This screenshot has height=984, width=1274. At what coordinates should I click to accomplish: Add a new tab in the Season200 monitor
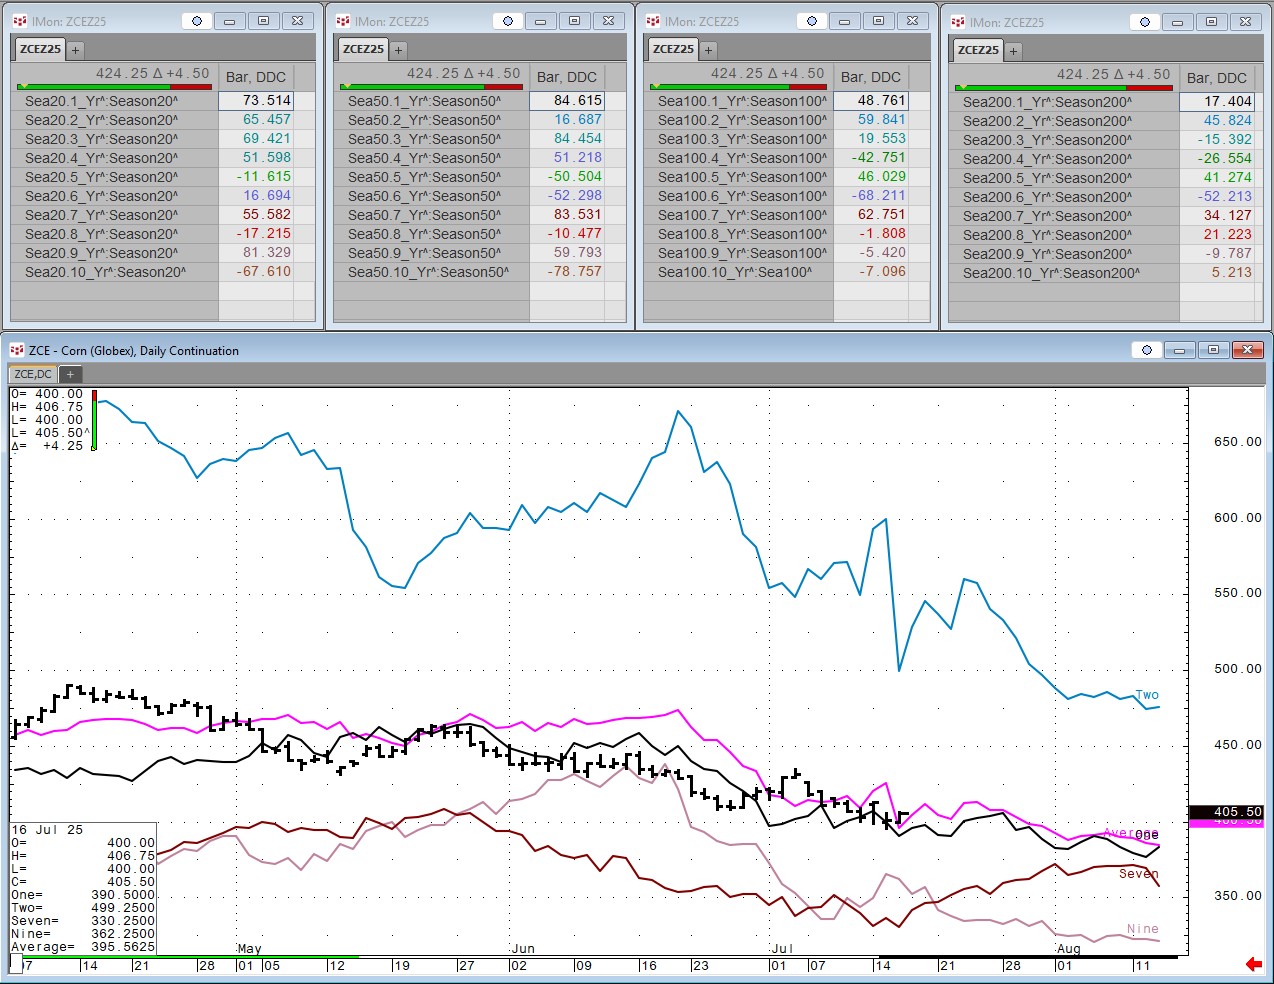1013,50
